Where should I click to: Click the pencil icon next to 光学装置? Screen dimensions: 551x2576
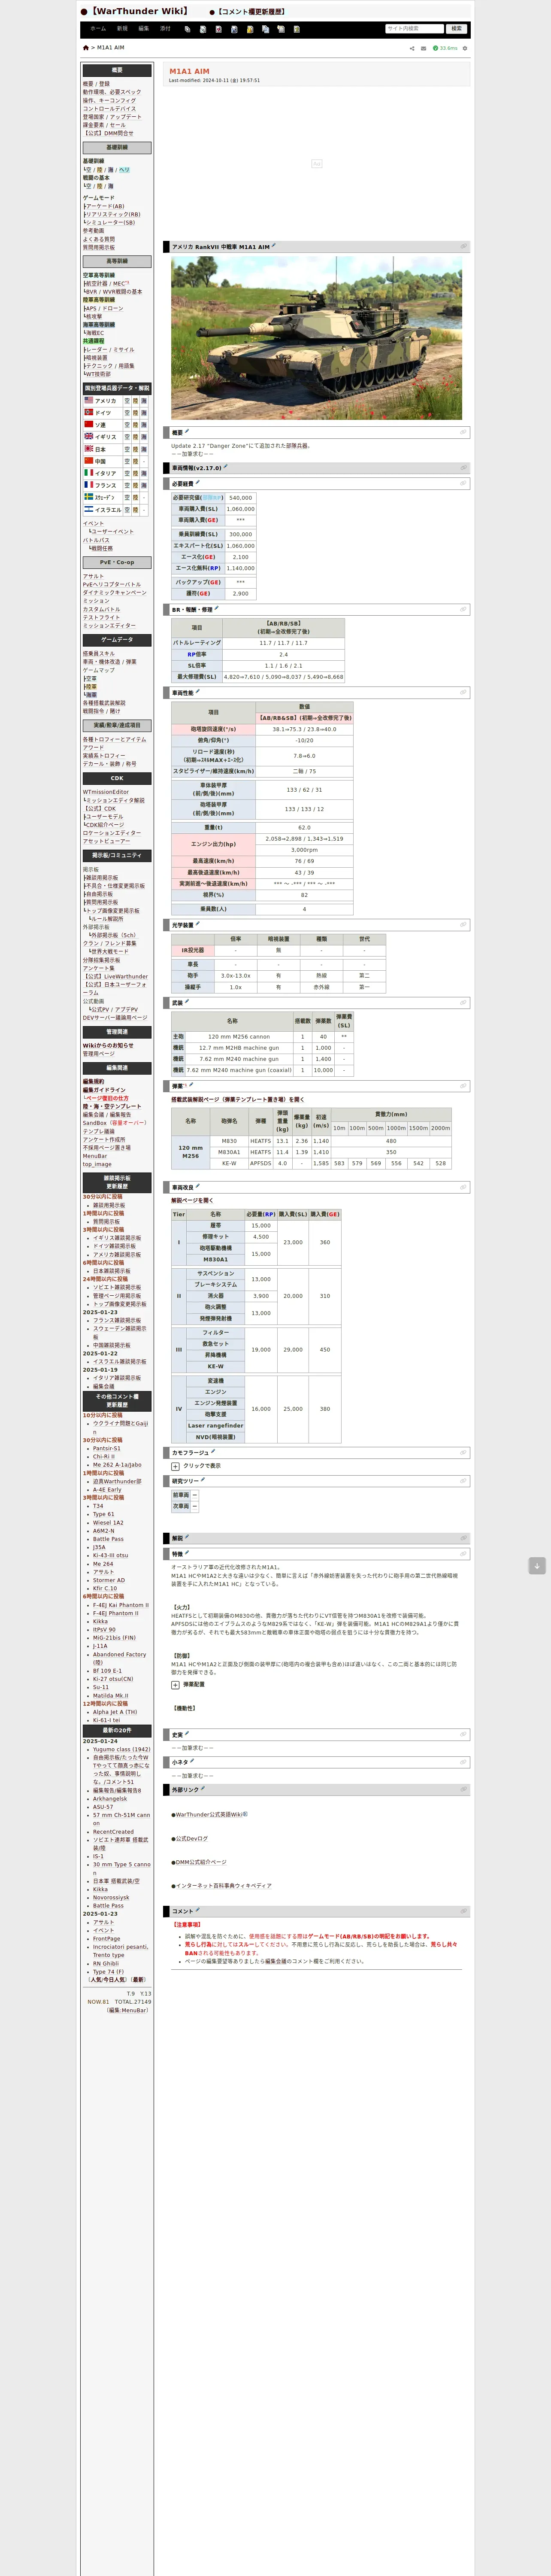(198, 924)
